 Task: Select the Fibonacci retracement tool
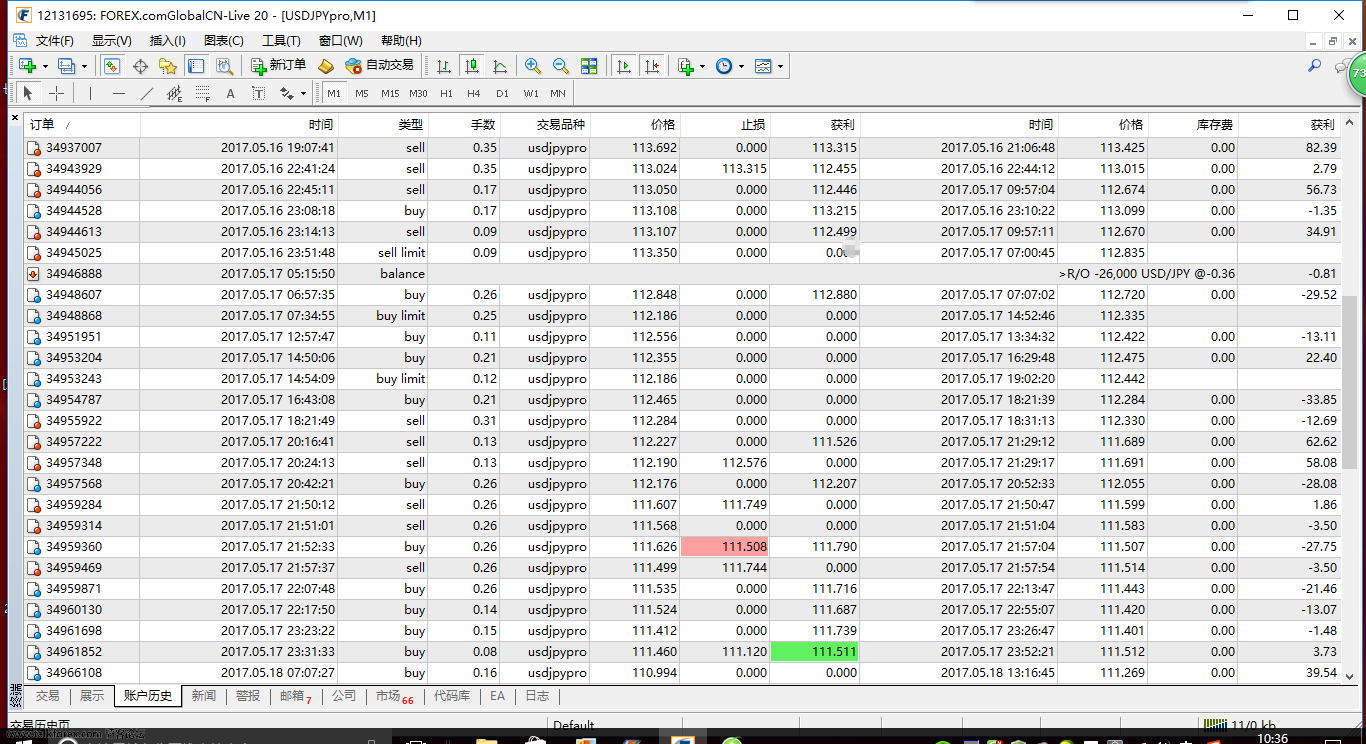click(x=202, y=93)
